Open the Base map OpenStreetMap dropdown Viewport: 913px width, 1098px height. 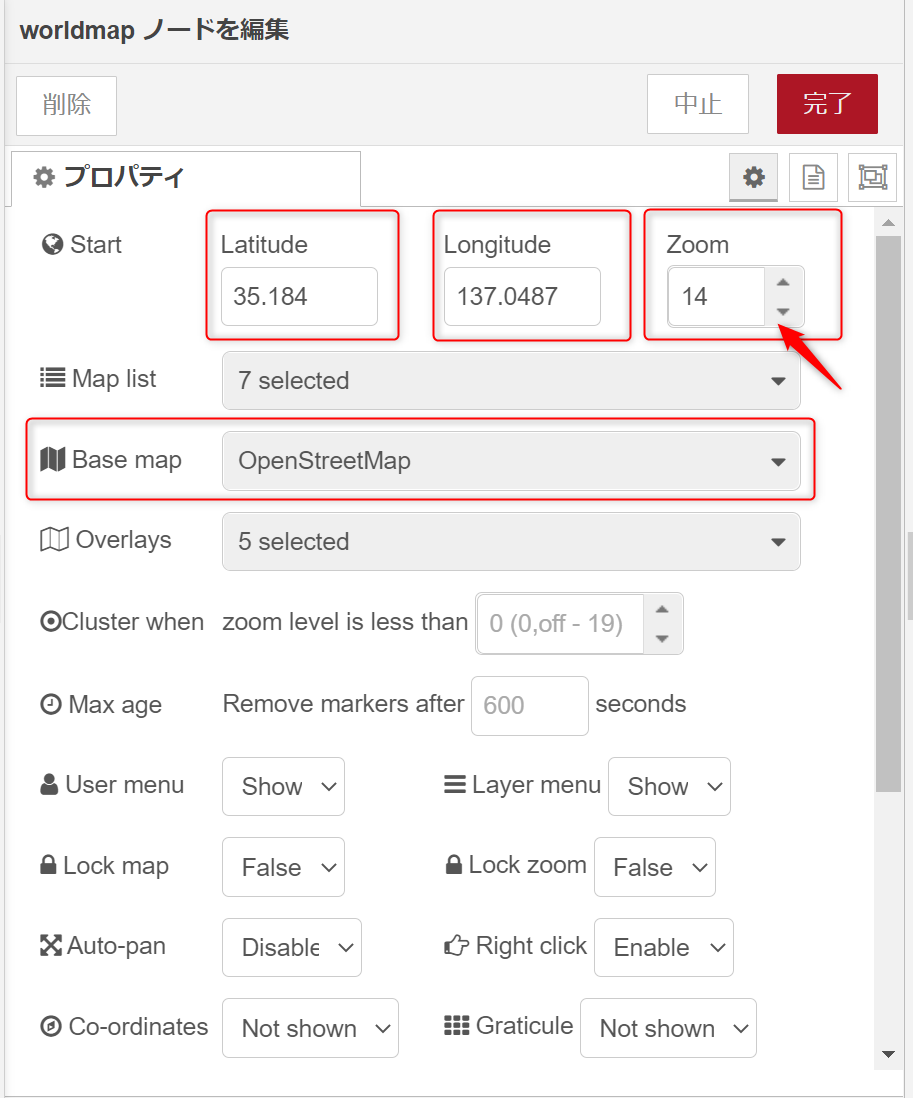(511, 461)
